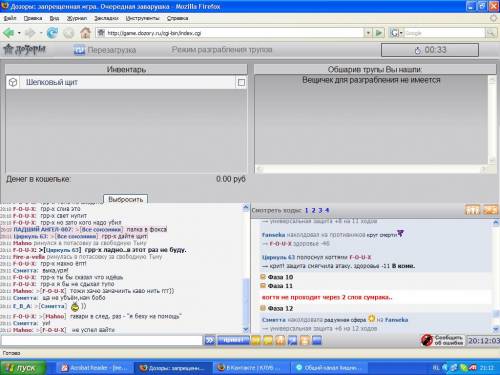Click the Firefox address bar URL field
Viewport: 500px width, 375px height.
[x=230, y=33]
